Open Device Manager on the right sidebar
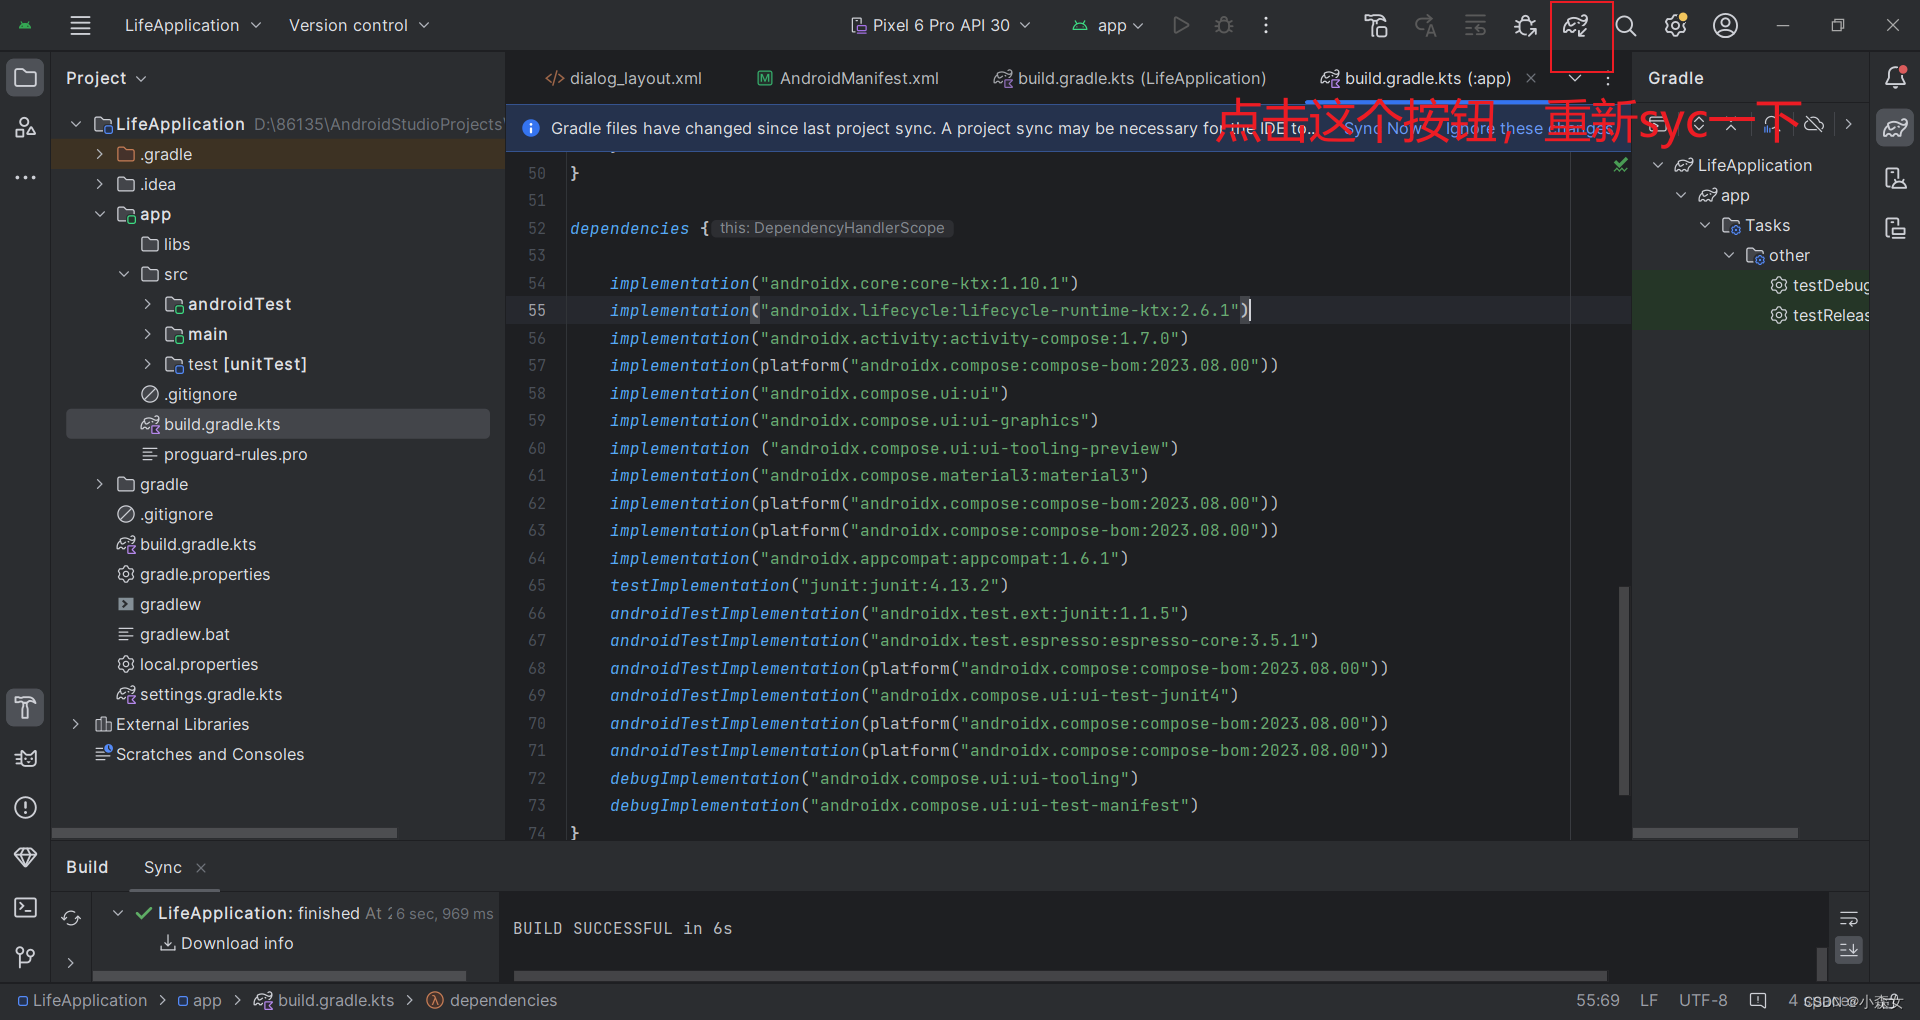This screenshot has height=1020, width=1920. click(x=1895, y=178)
